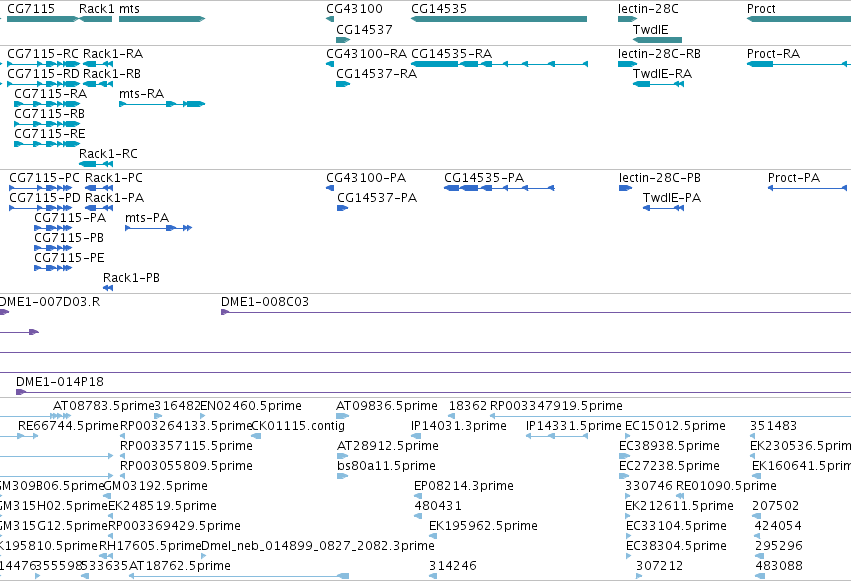Select the lectin-28C gene label
Image resolution: width=851 pixels, height=581 pixels.
coord(648,9)
